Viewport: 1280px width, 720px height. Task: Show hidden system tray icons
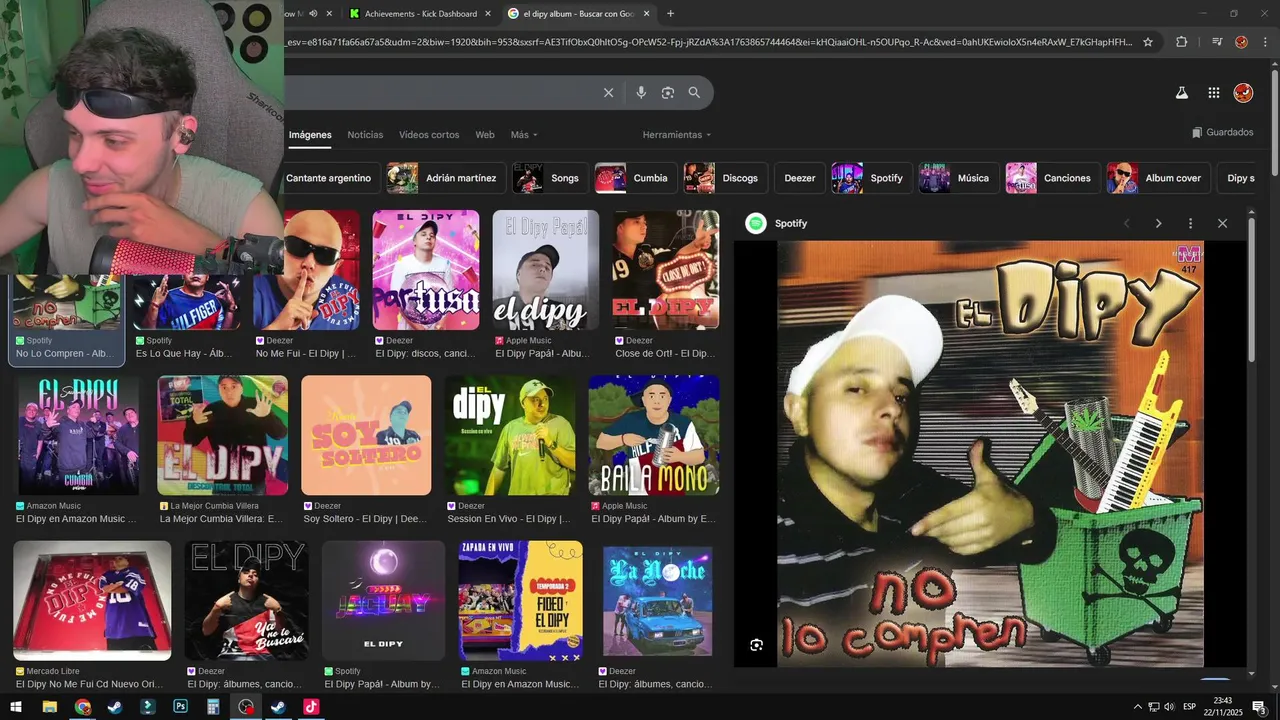pos(1137,707)
